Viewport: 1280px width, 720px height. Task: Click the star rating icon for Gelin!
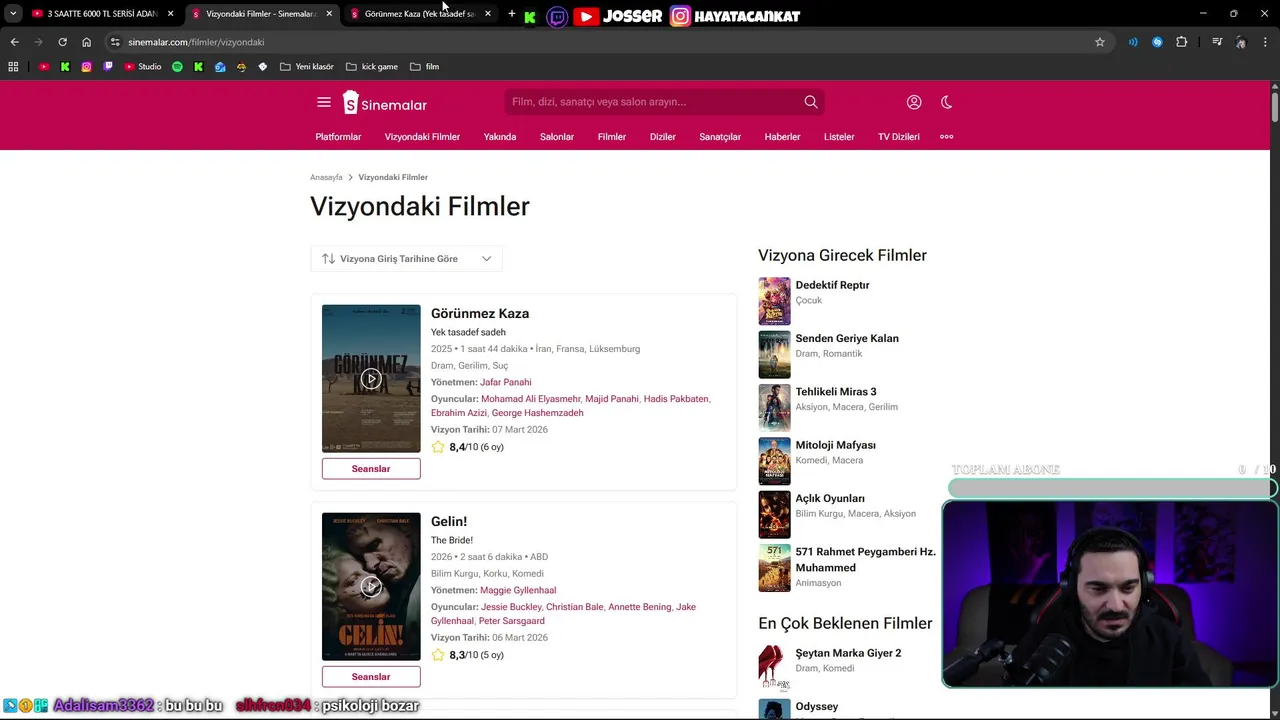tap(438, 655)
